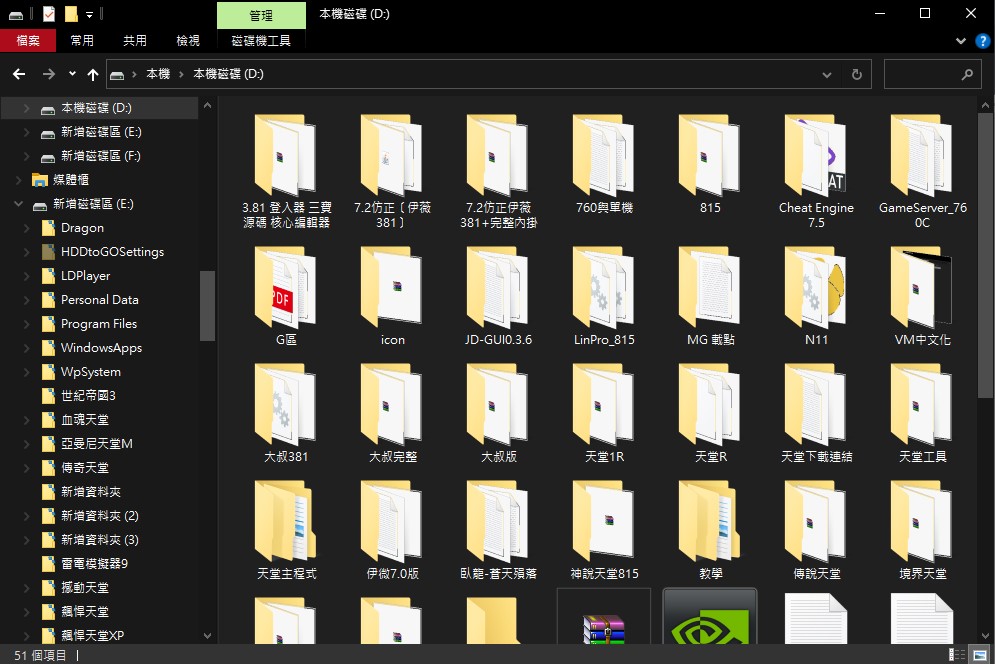The image size is (995, 664).
Task: Open the GameServer_760C folder
Action: (x=922, y=171)
